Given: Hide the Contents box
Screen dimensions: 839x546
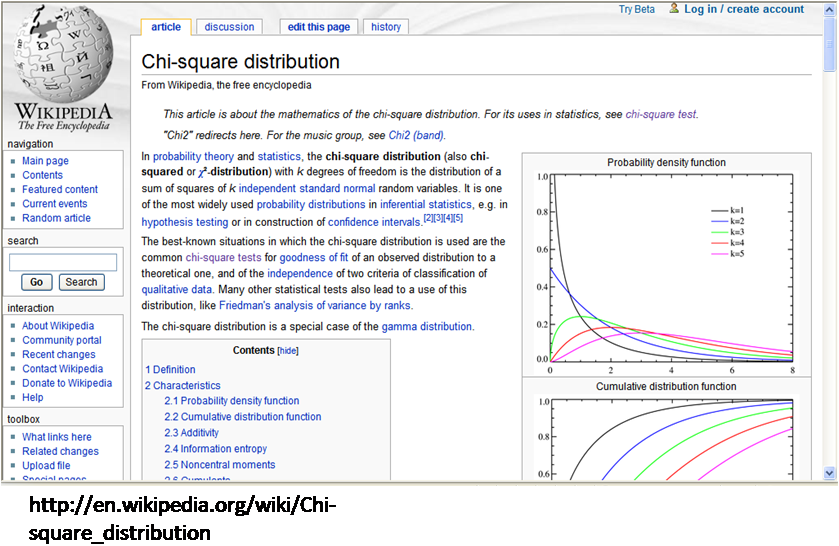Looking at the screenshot, I should (x=288, y=351).
